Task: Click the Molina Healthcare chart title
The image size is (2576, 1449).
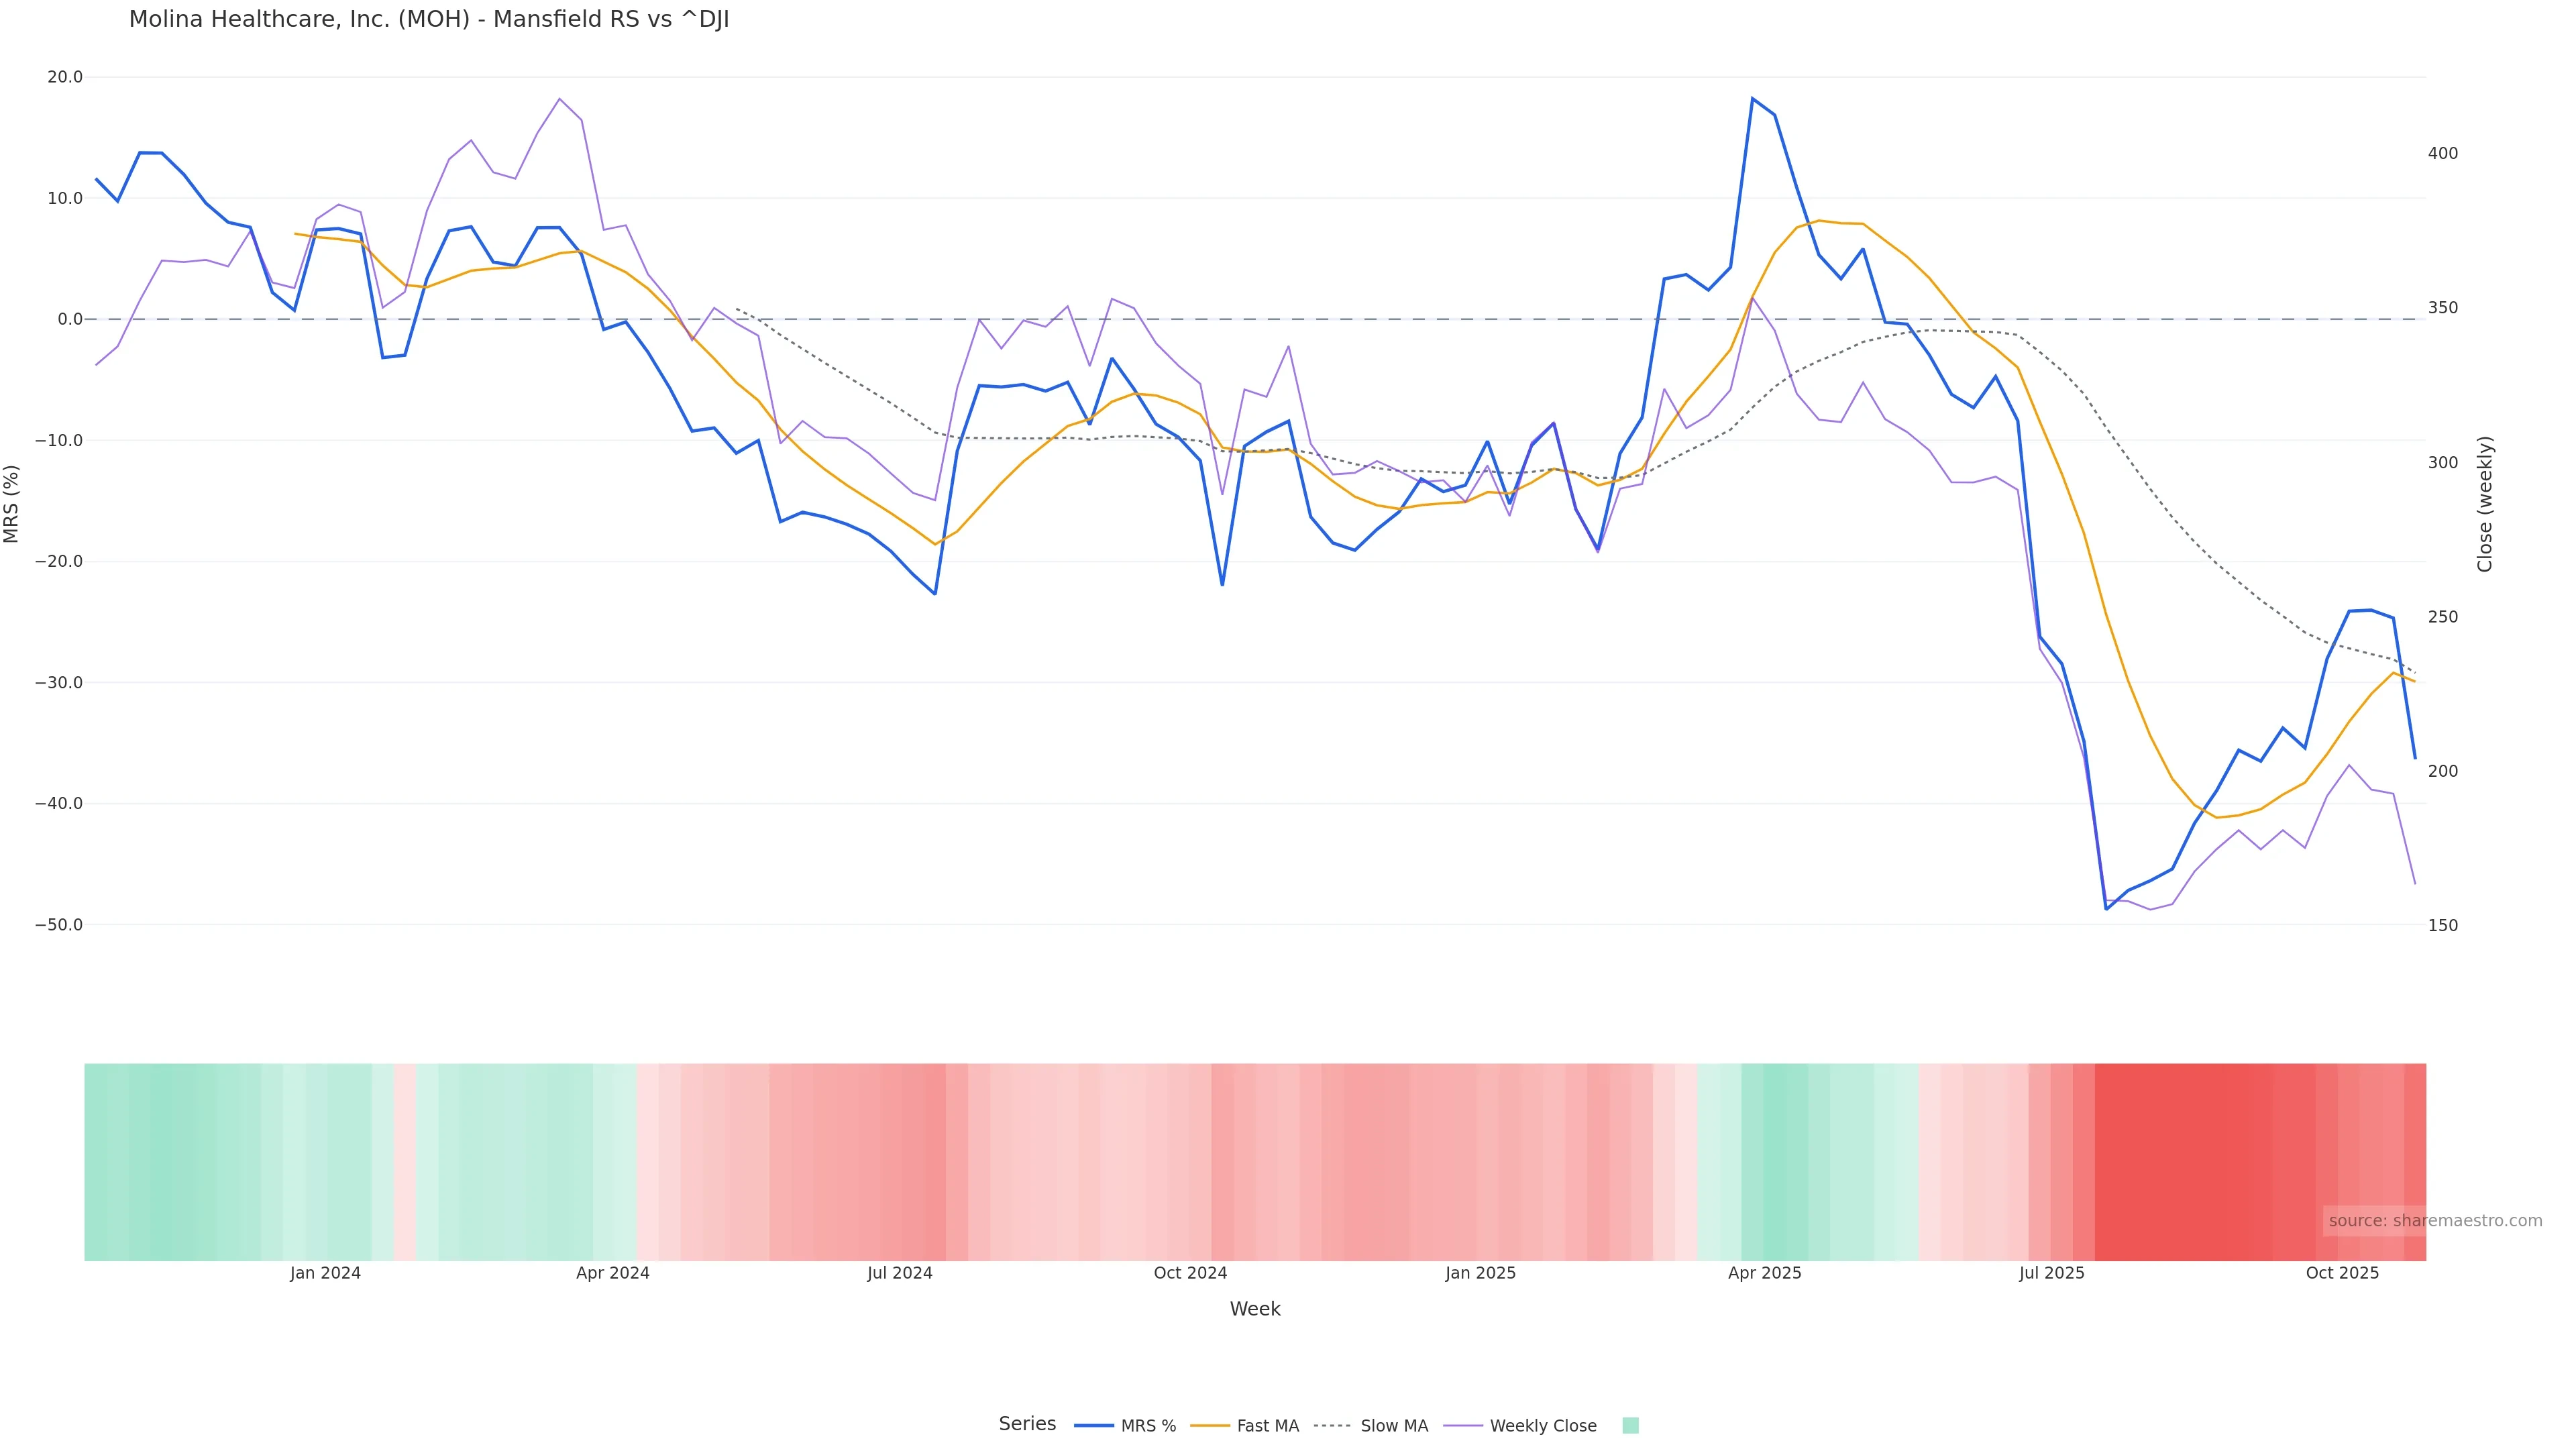Action: pos(429,20)
